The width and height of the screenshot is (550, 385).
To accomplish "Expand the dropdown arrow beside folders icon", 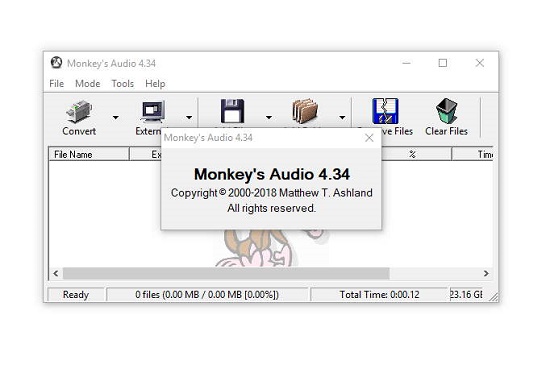I will (342, 117).
